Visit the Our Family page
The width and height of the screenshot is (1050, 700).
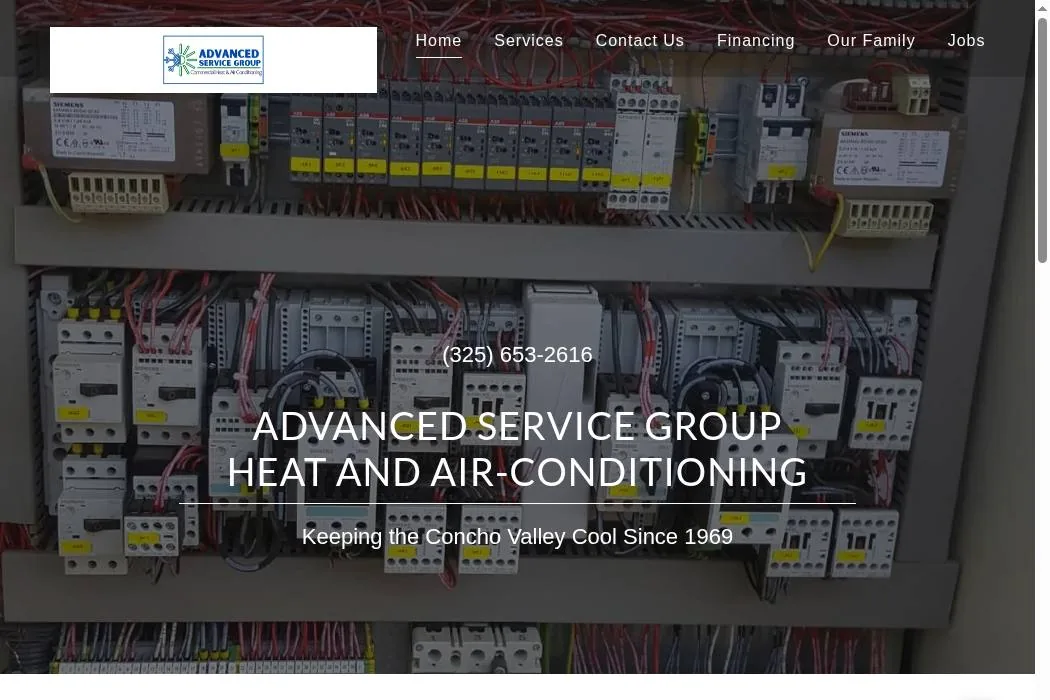click(x=871, y=41)
